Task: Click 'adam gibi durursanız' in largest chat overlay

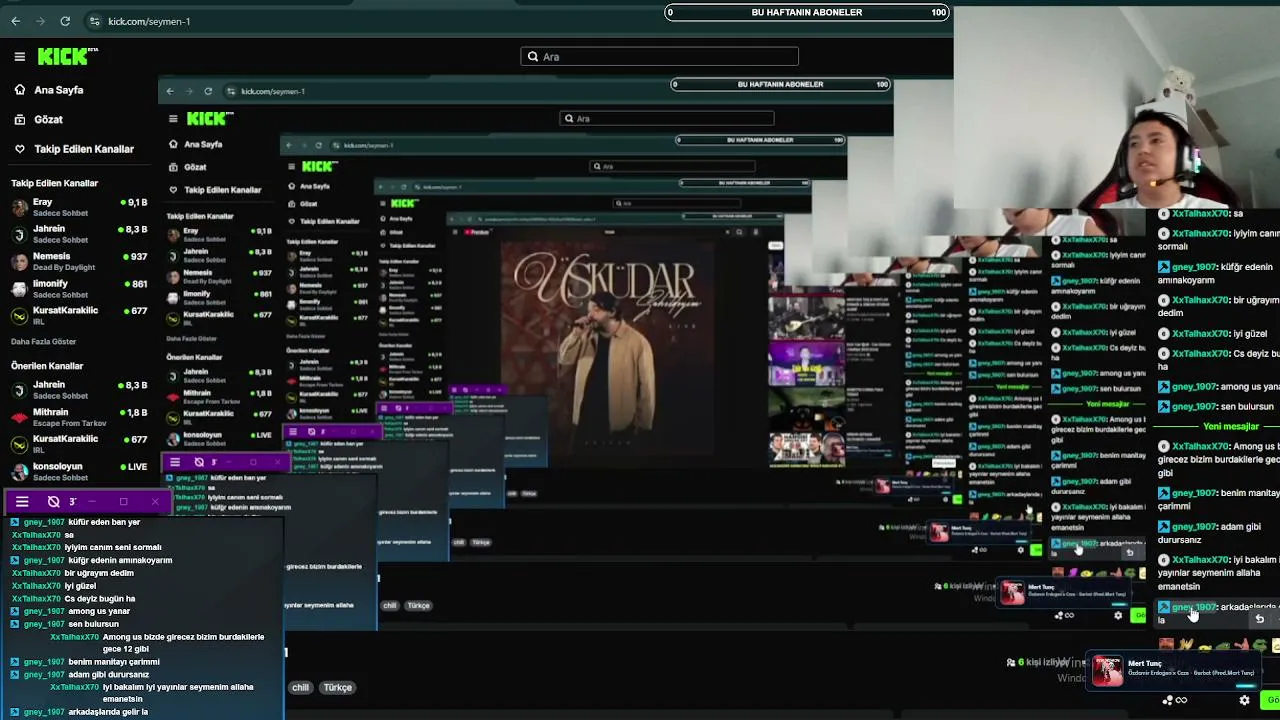Action: tap(108, 675)
